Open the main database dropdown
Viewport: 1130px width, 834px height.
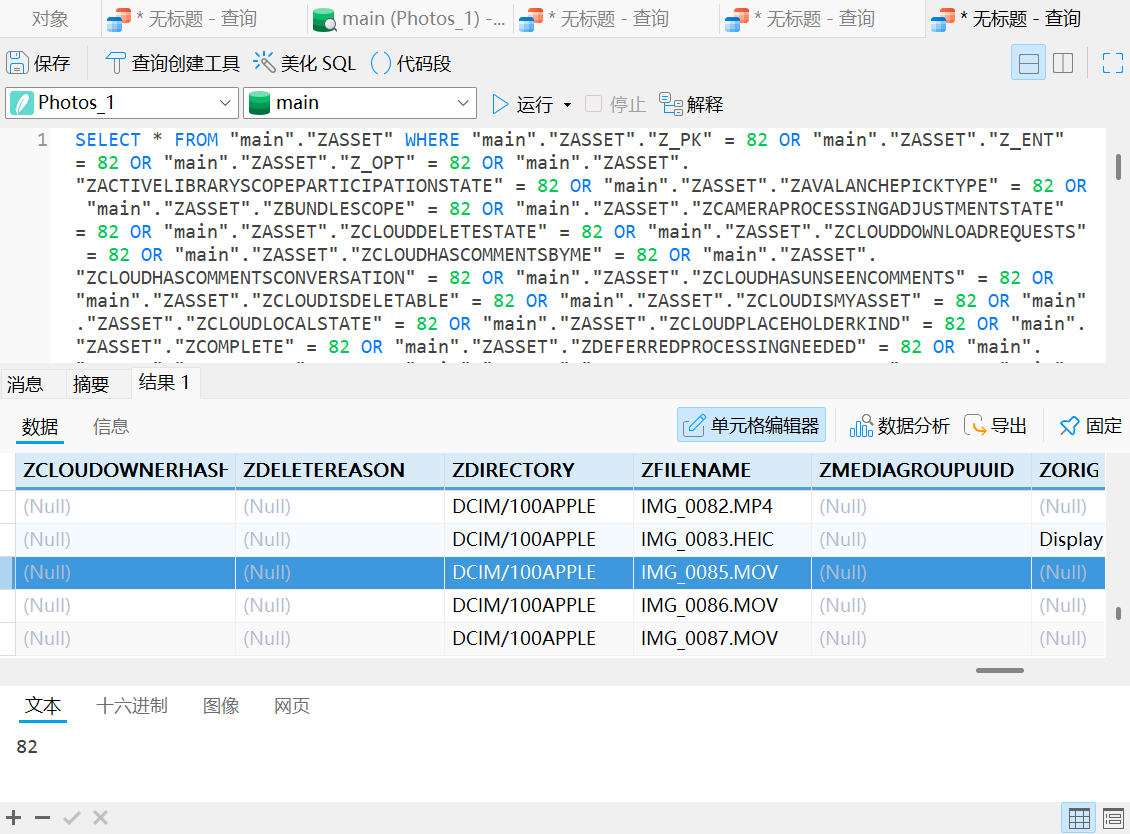click(360, 103)
